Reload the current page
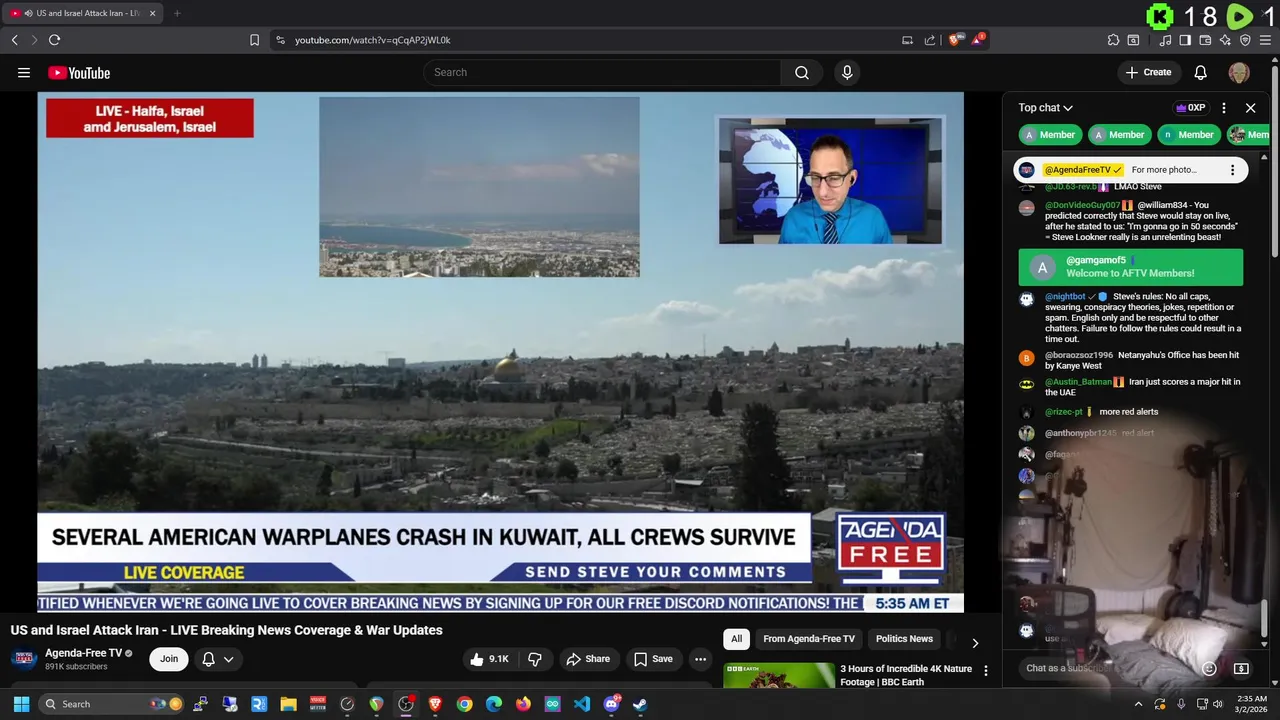1280x720 pixels. pos(54,40)
